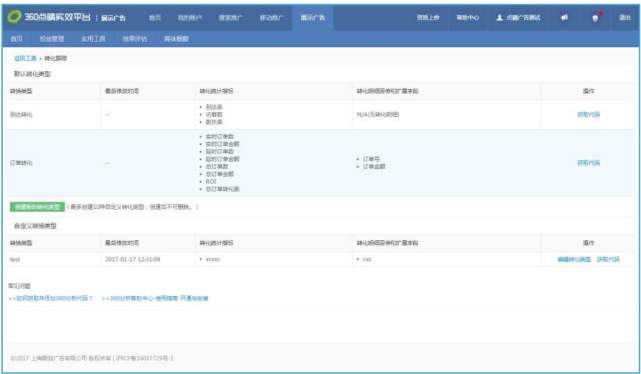The image size is (641, 374).
Task: Click 编辑转化类型 for the test row
Action: (x=574, y=259)
